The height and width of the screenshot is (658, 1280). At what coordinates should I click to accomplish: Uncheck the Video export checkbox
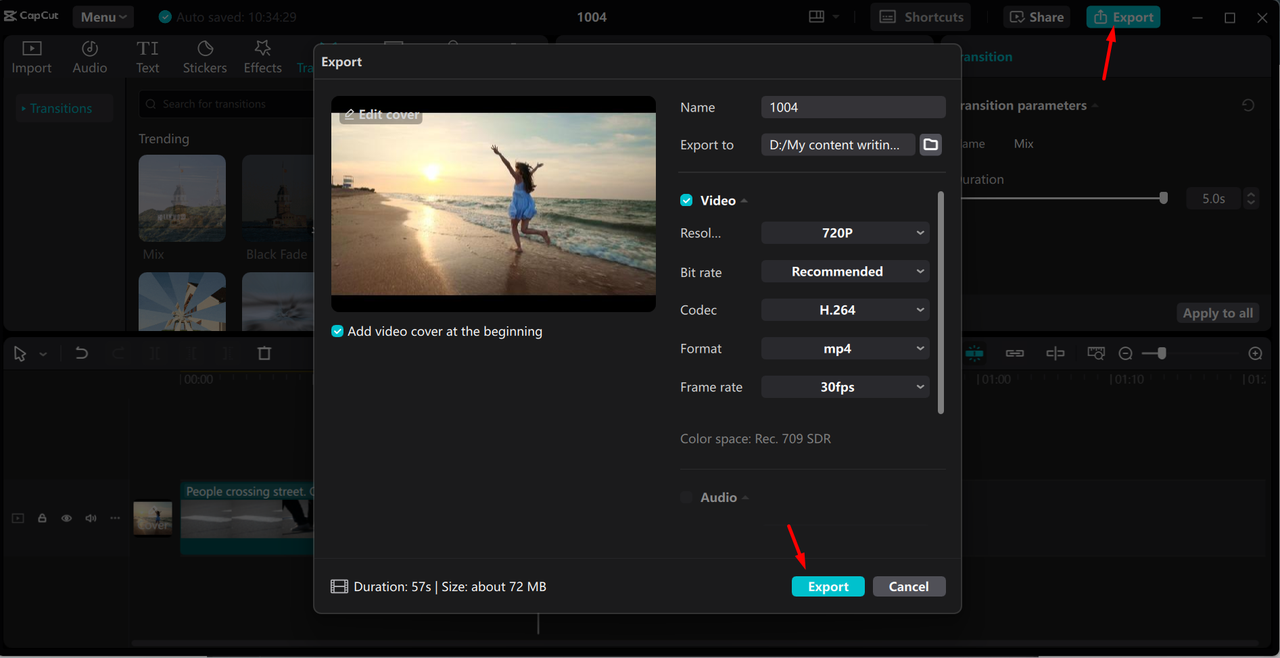[x=686, y=200]
